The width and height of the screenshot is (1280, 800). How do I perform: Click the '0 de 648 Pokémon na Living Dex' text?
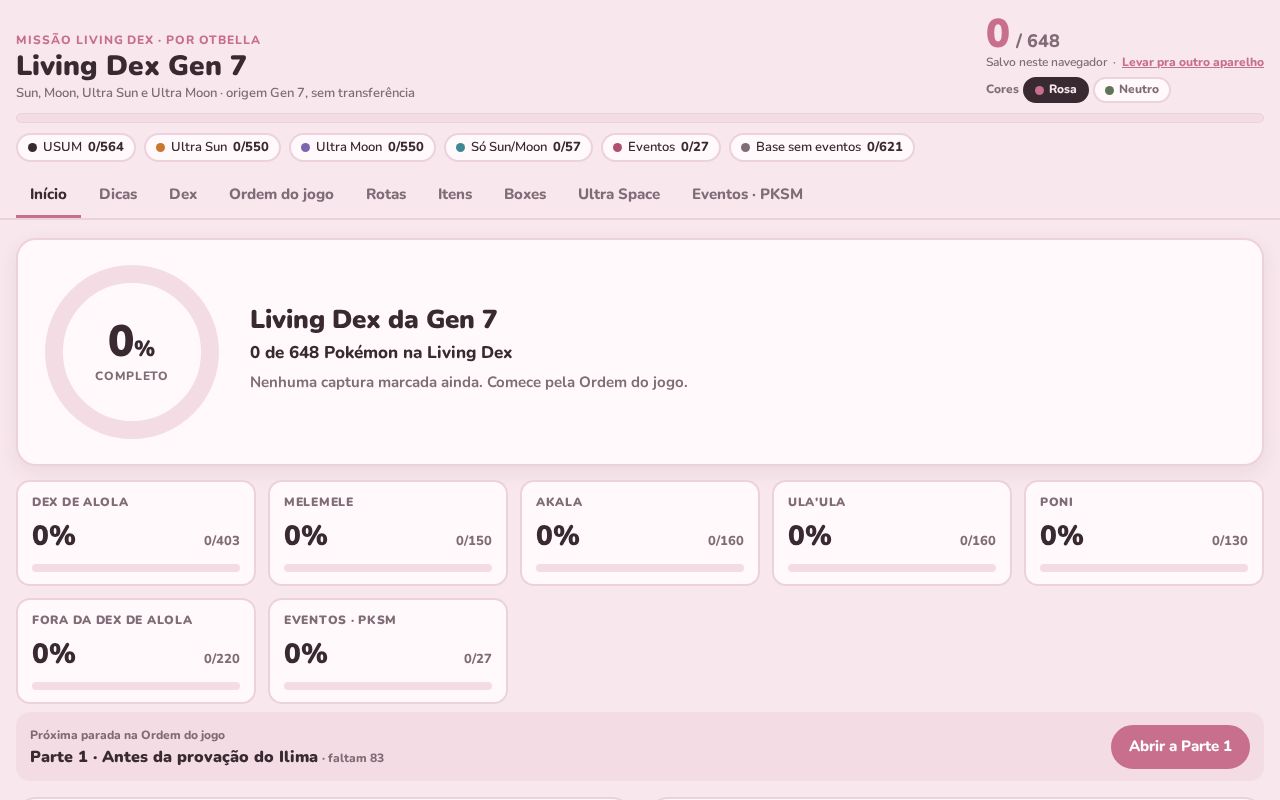point(381,352)
